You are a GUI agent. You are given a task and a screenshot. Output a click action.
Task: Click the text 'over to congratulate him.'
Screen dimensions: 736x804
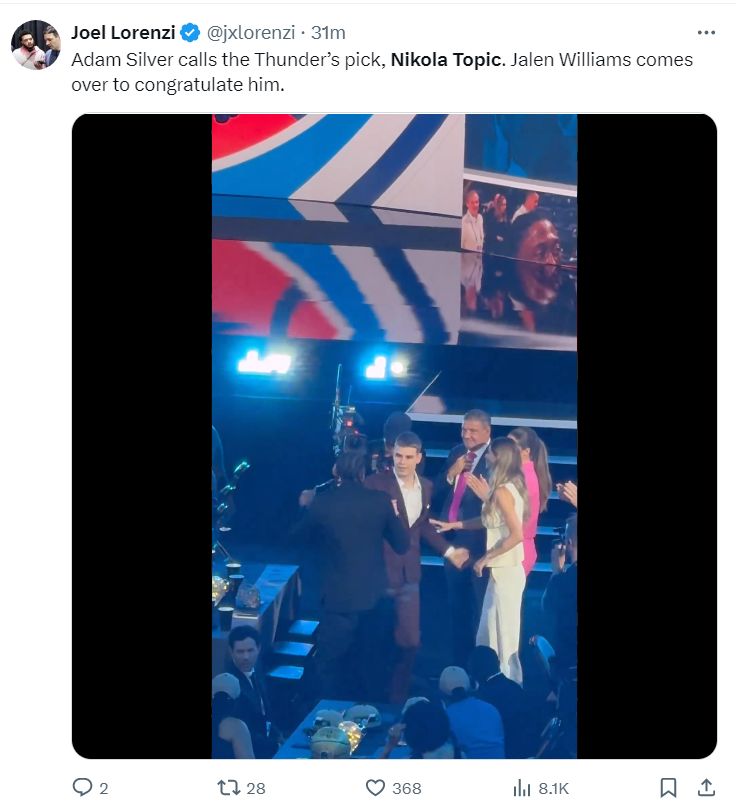pyautogui.click(x=178, y=85)
